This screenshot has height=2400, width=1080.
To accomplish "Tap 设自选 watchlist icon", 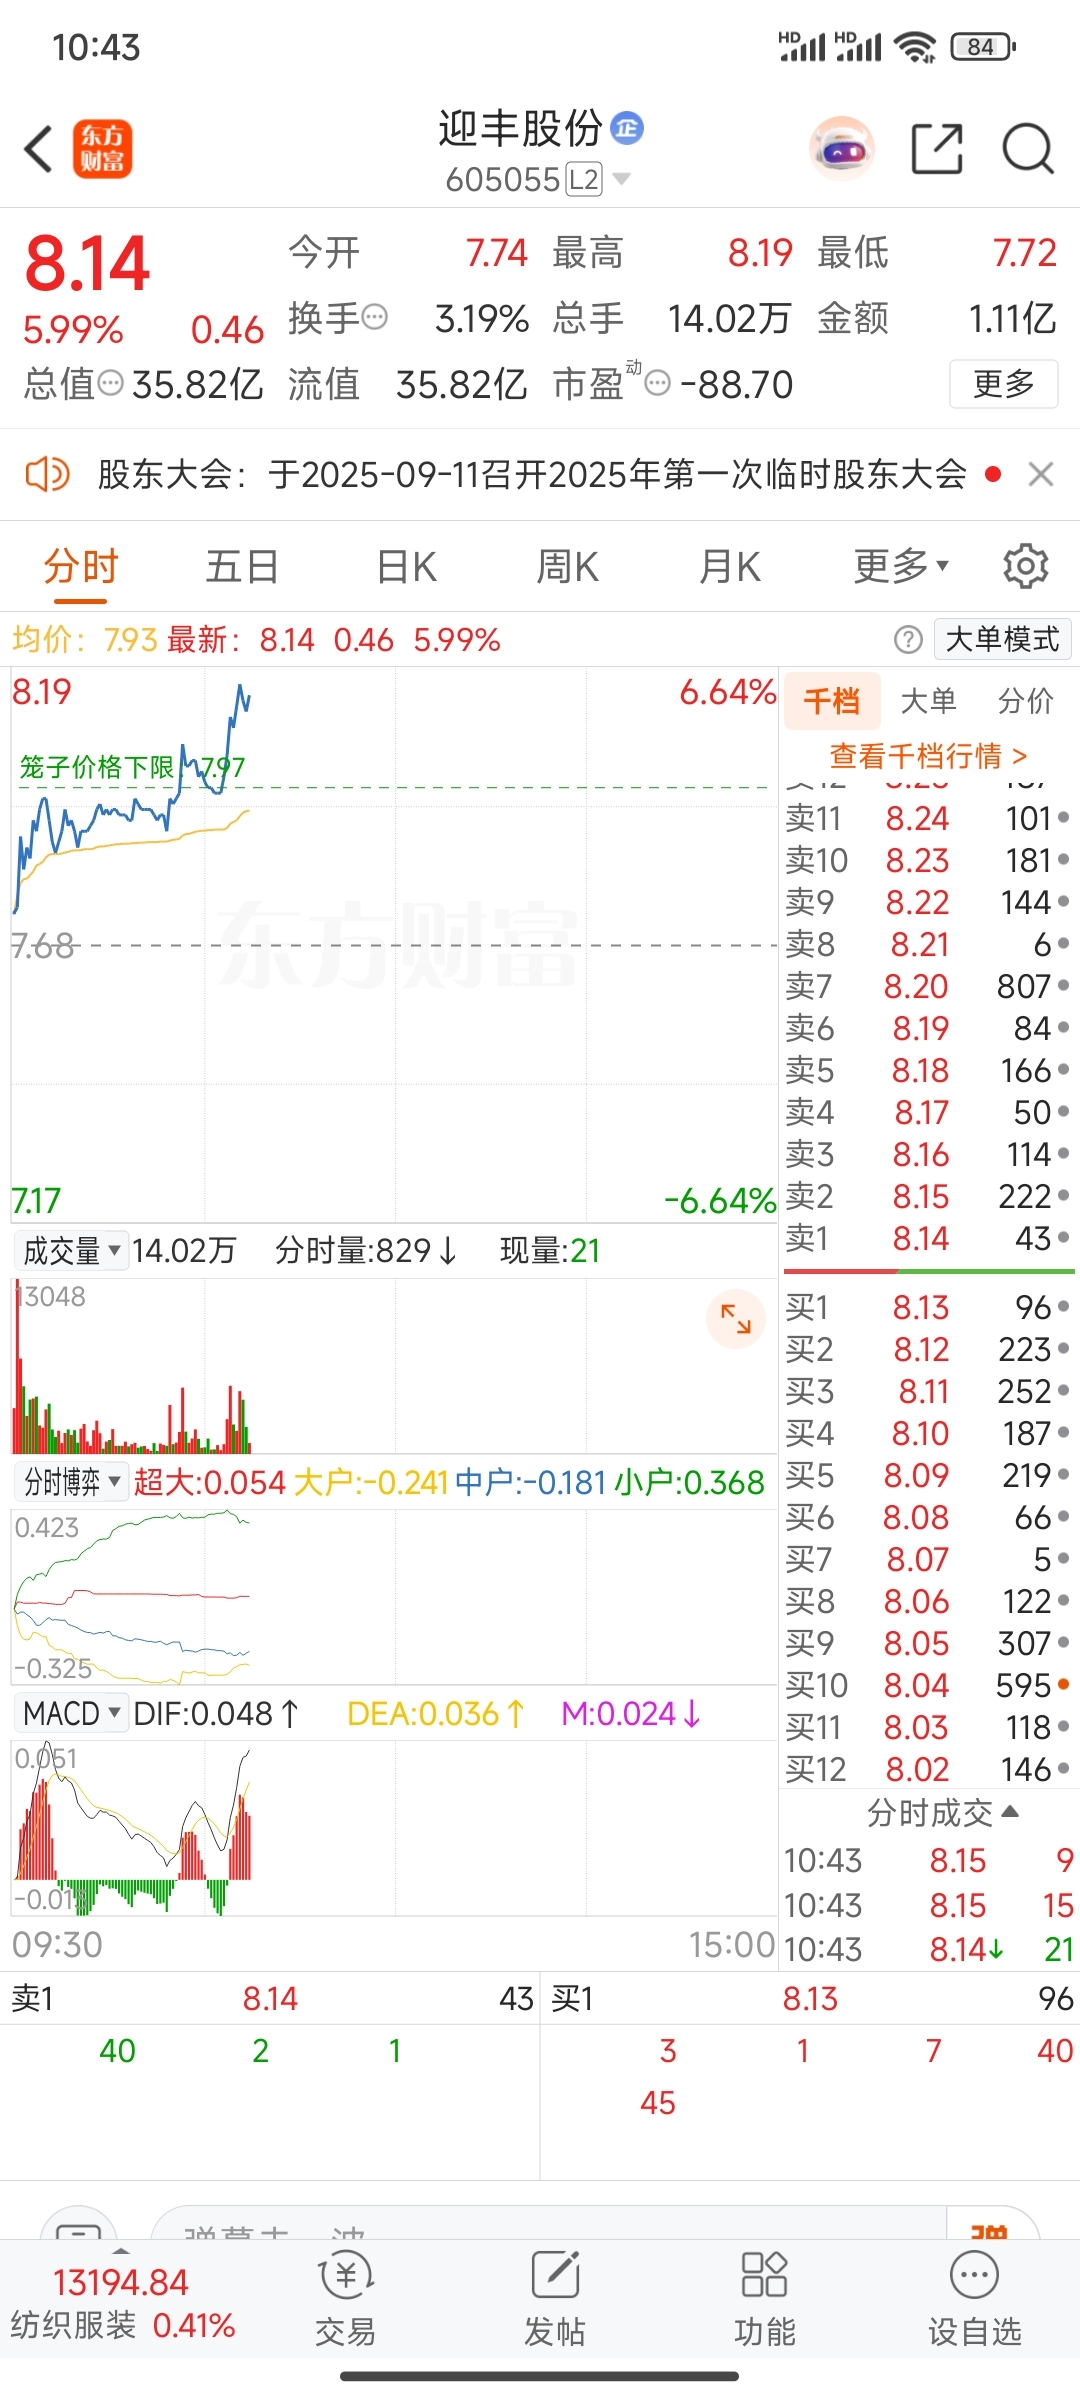I will point(975,2298).
